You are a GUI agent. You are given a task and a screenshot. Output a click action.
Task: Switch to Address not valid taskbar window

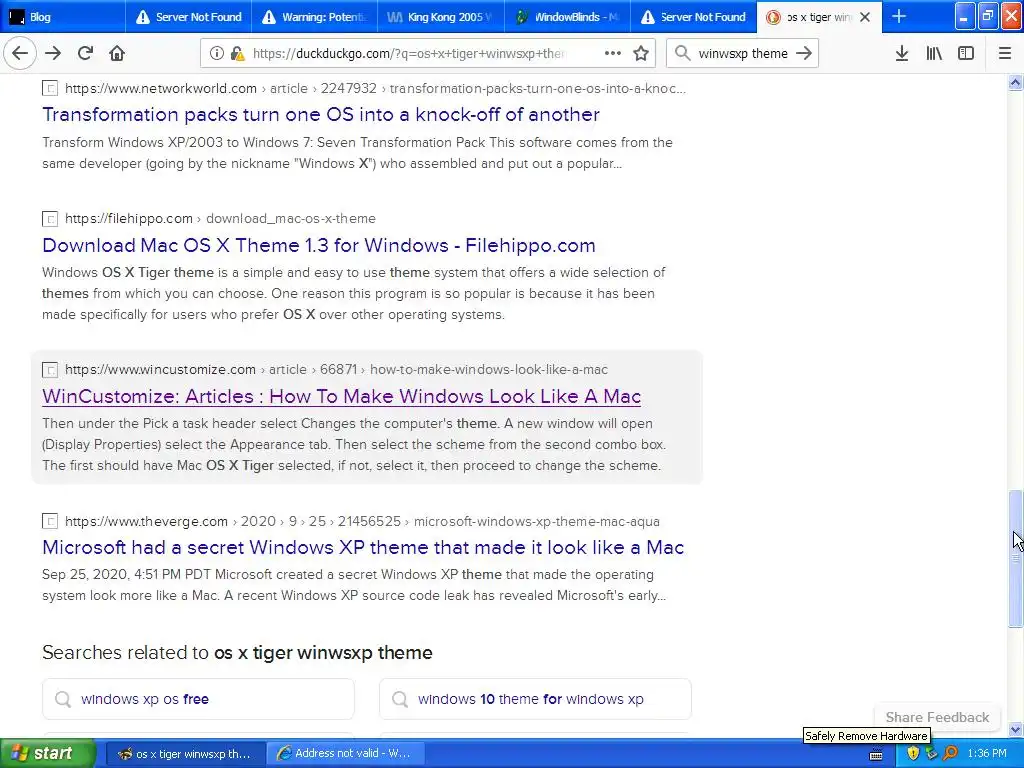click(346, 754)
